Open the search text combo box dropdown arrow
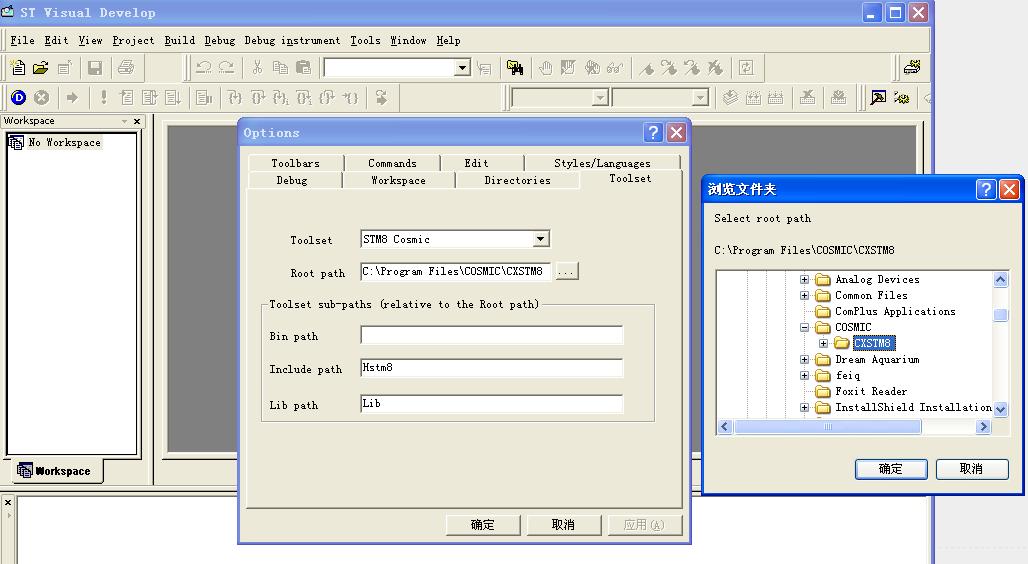The width and height of the screenshot is (1028, 564). tap(462, 68)
